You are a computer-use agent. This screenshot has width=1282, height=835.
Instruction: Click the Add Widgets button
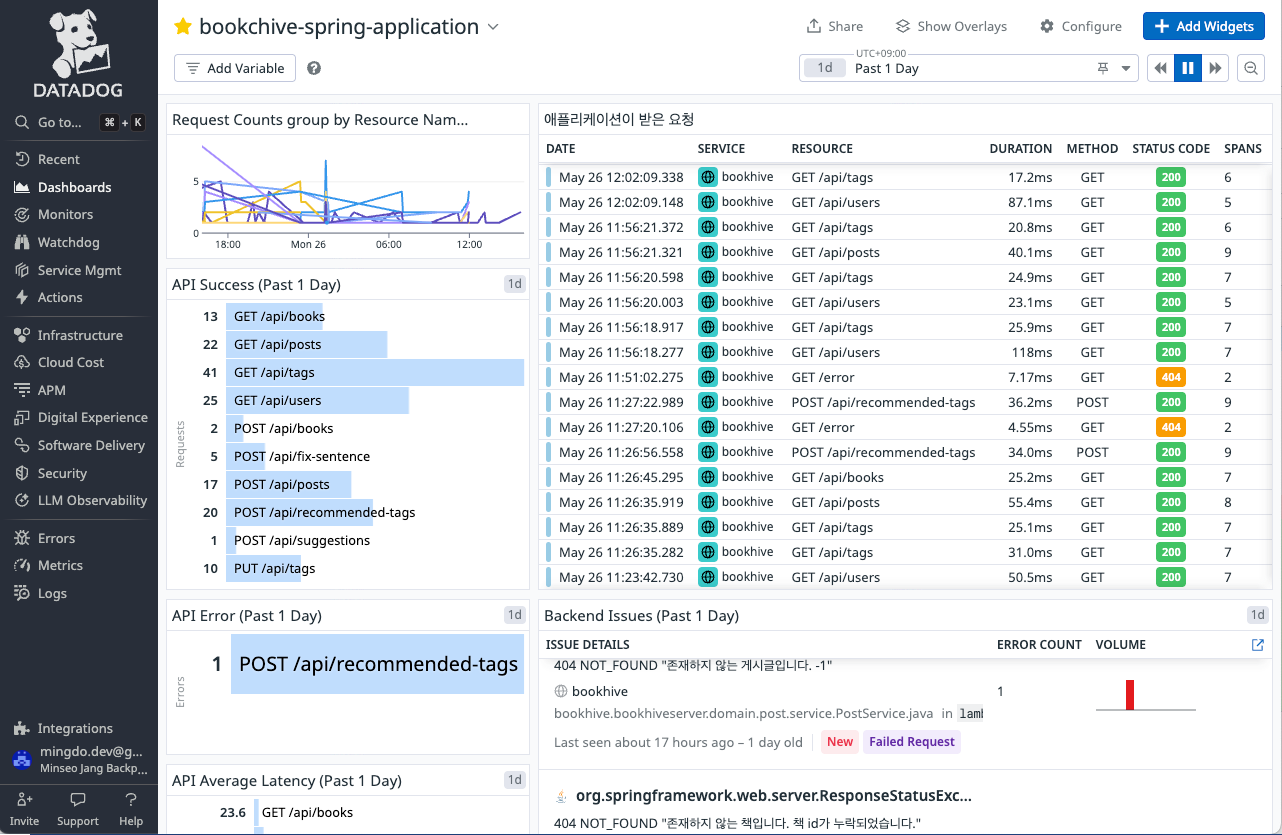(1204, 26)
